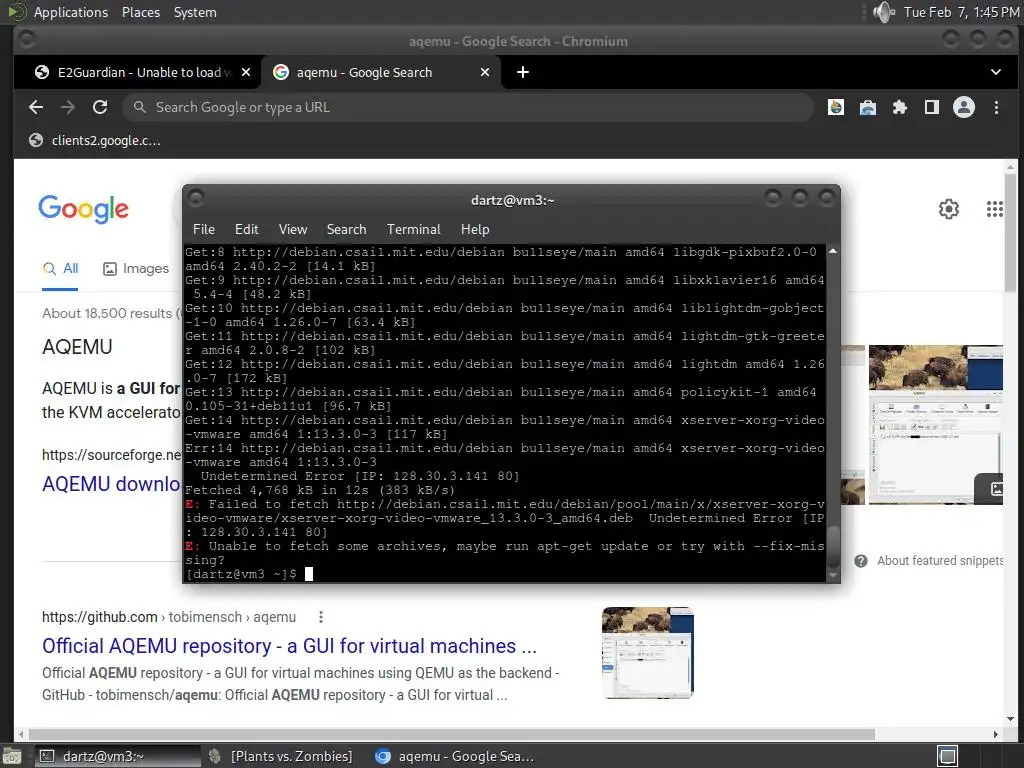Click the workspace switcher in the bottom panel

[948, 756]
